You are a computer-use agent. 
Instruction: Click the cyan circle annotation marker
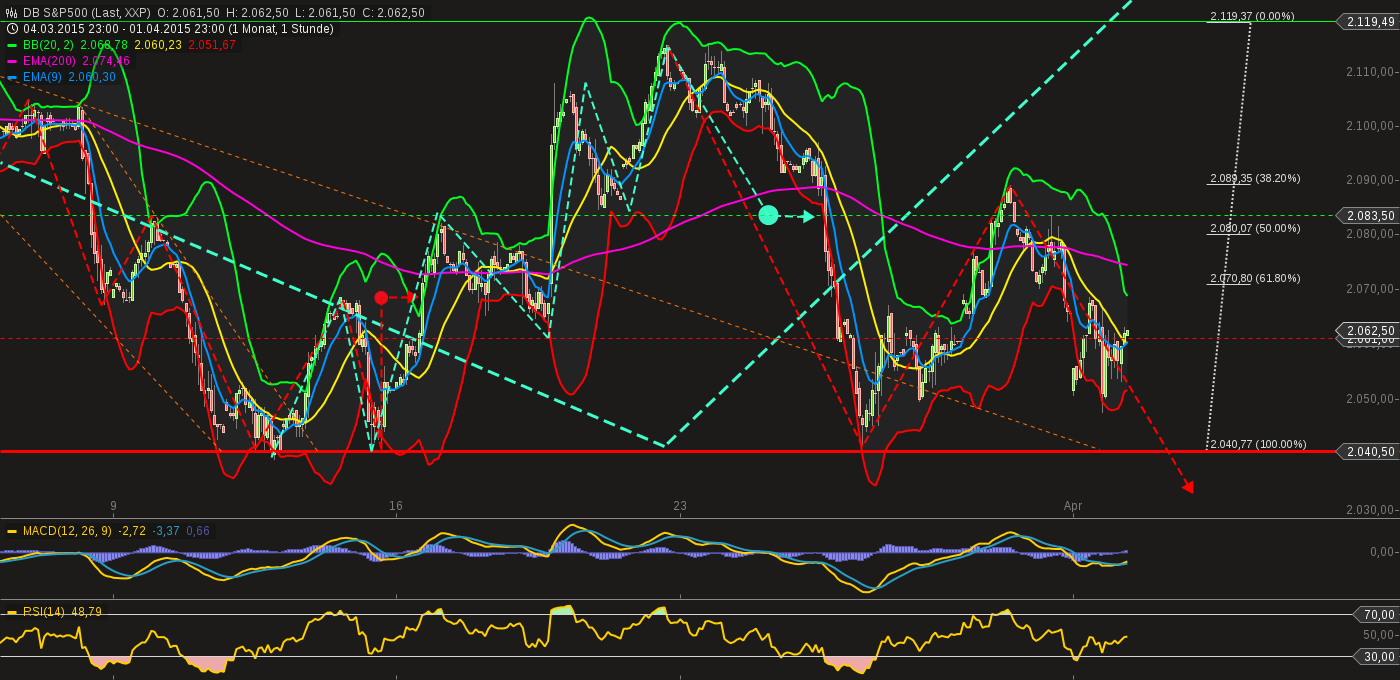pos(768,215)
